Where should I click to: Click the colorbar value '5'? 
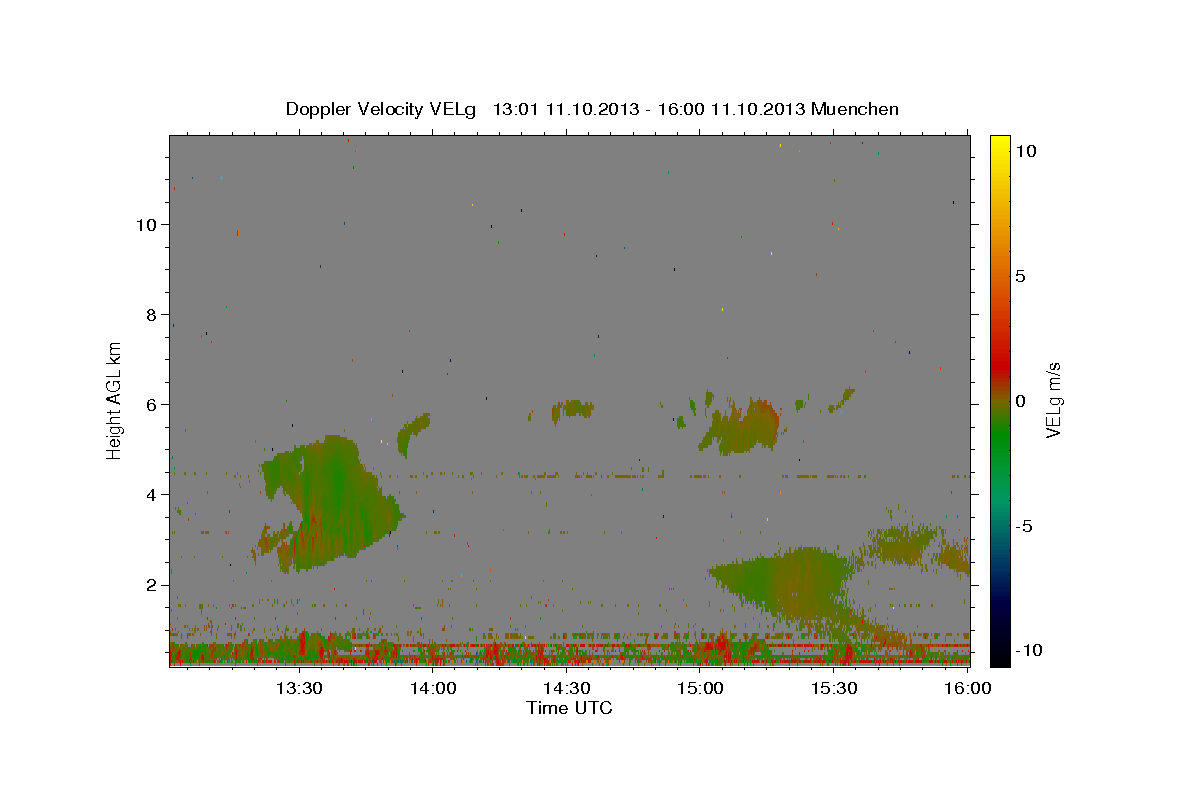[1020, 276]
